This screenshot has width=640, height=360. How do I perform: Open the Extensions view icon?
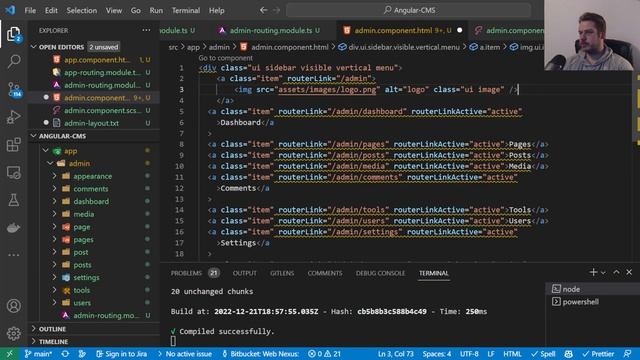tap(13, 144)
